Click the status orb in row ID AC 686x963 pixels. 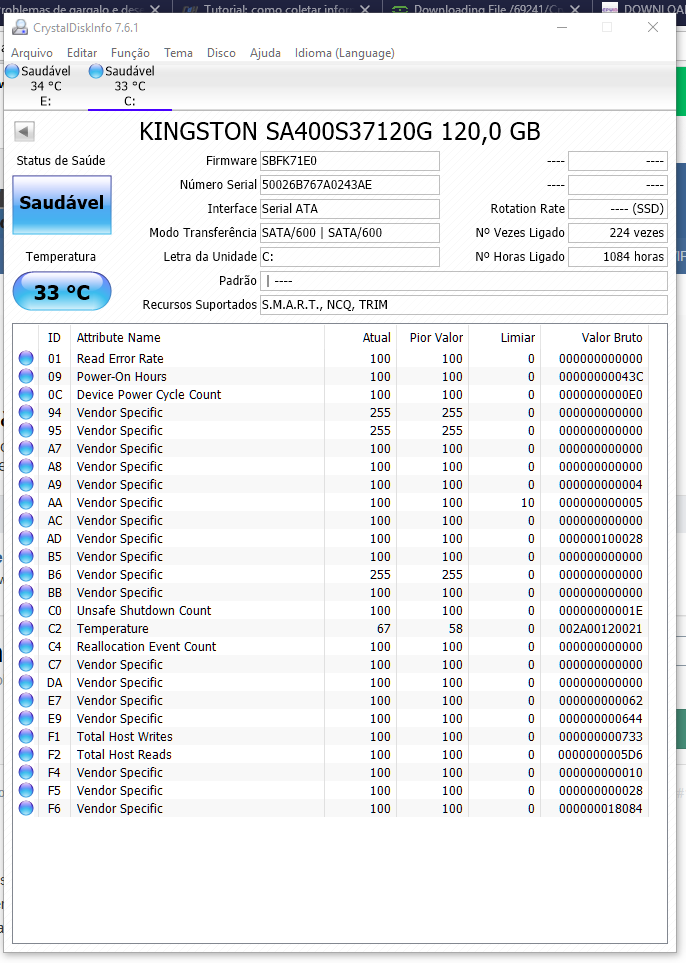pyautogui.click(x=26, y=520)
